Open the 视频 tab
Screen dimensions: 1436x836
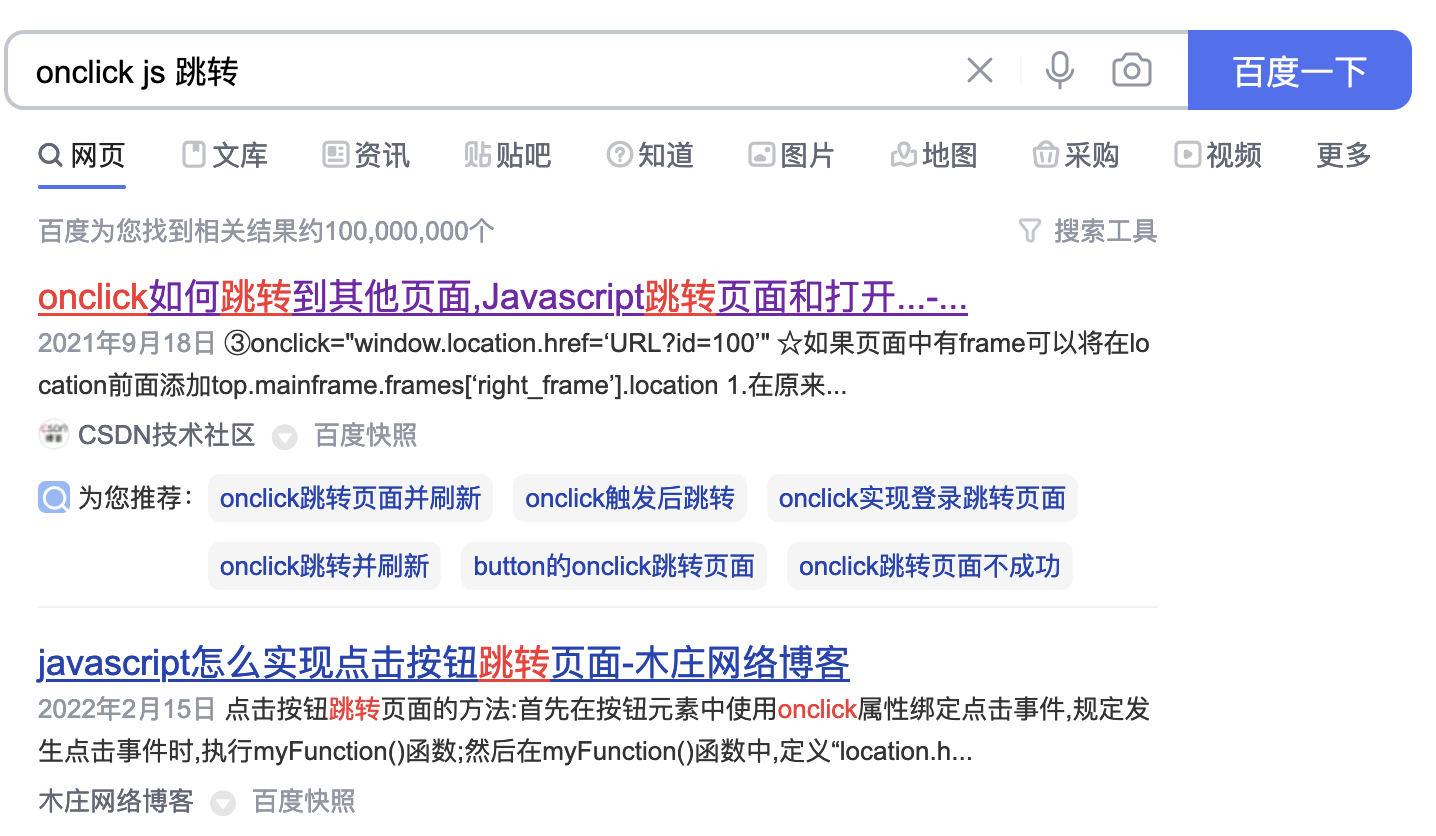point(1218,155)
